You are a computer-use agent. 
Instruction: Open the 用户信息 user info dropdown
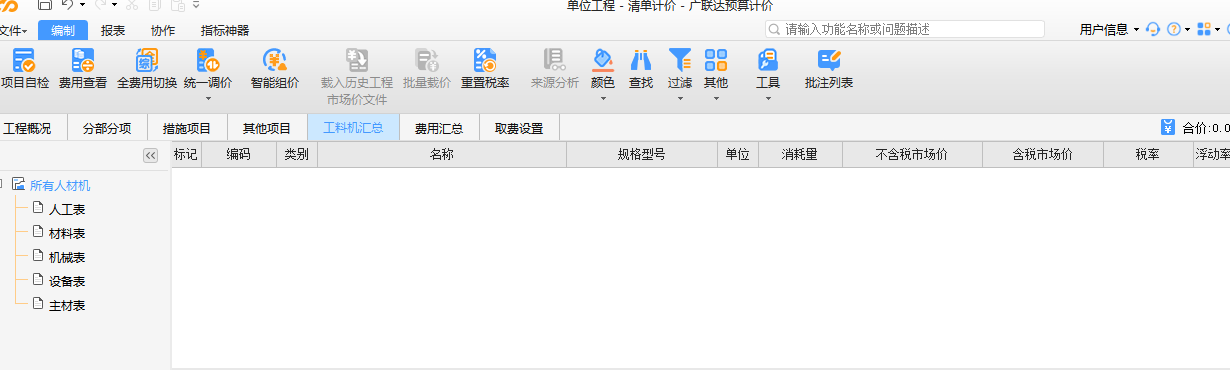pyautogui.click(x=1109, y=29)
